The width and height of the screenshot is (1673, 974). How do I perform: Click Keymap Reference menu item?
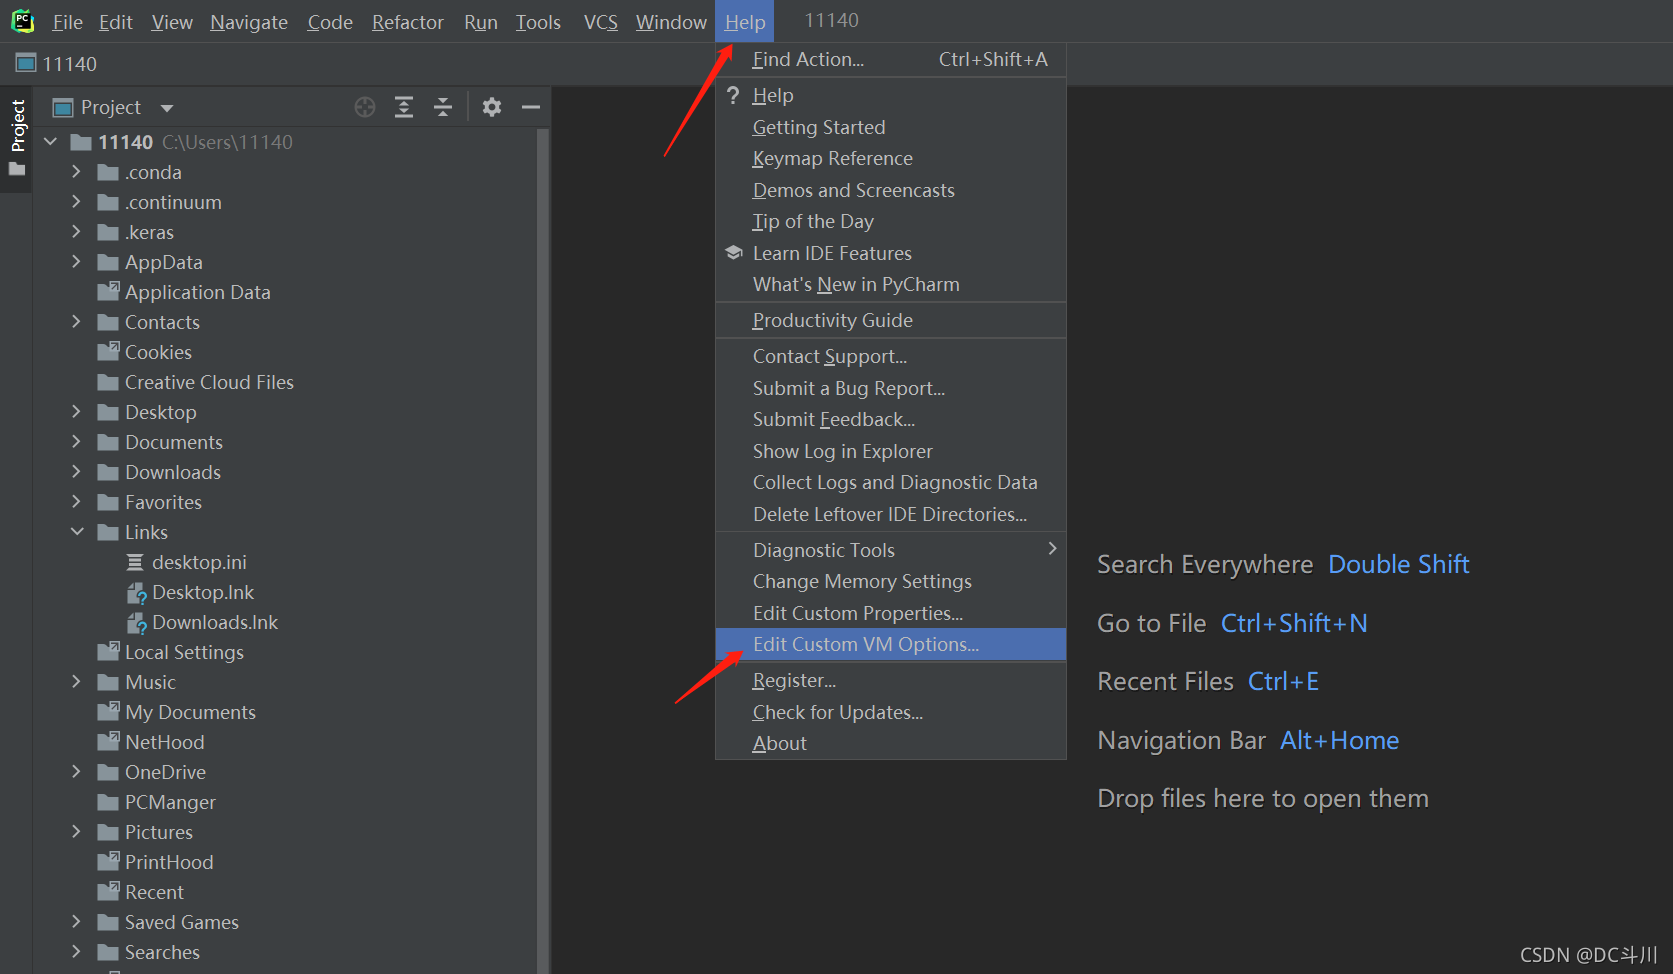(891, 158)
